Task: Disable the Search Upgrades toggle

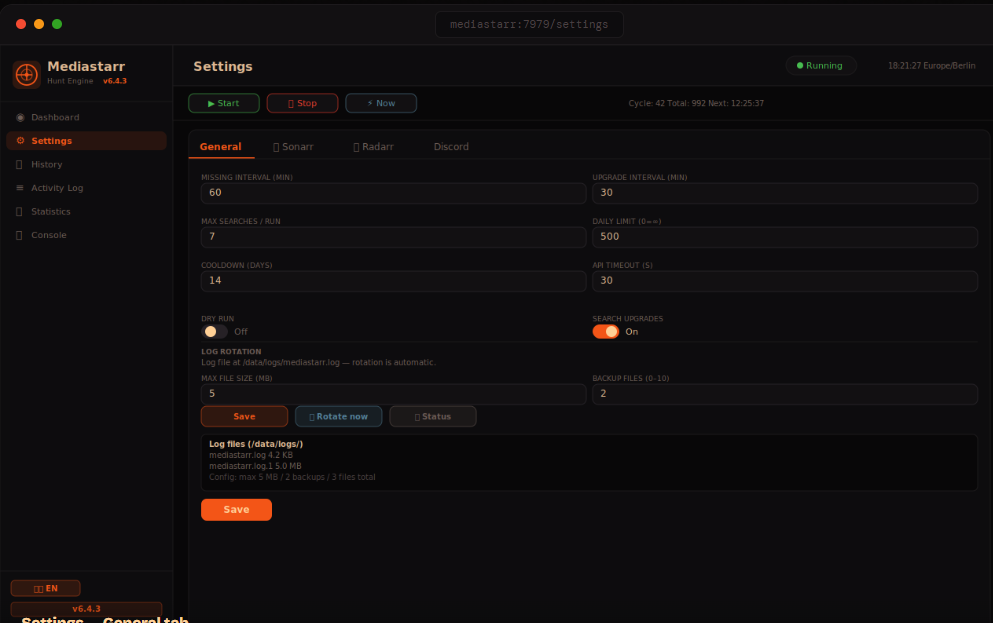Action: tap(606, 331)
